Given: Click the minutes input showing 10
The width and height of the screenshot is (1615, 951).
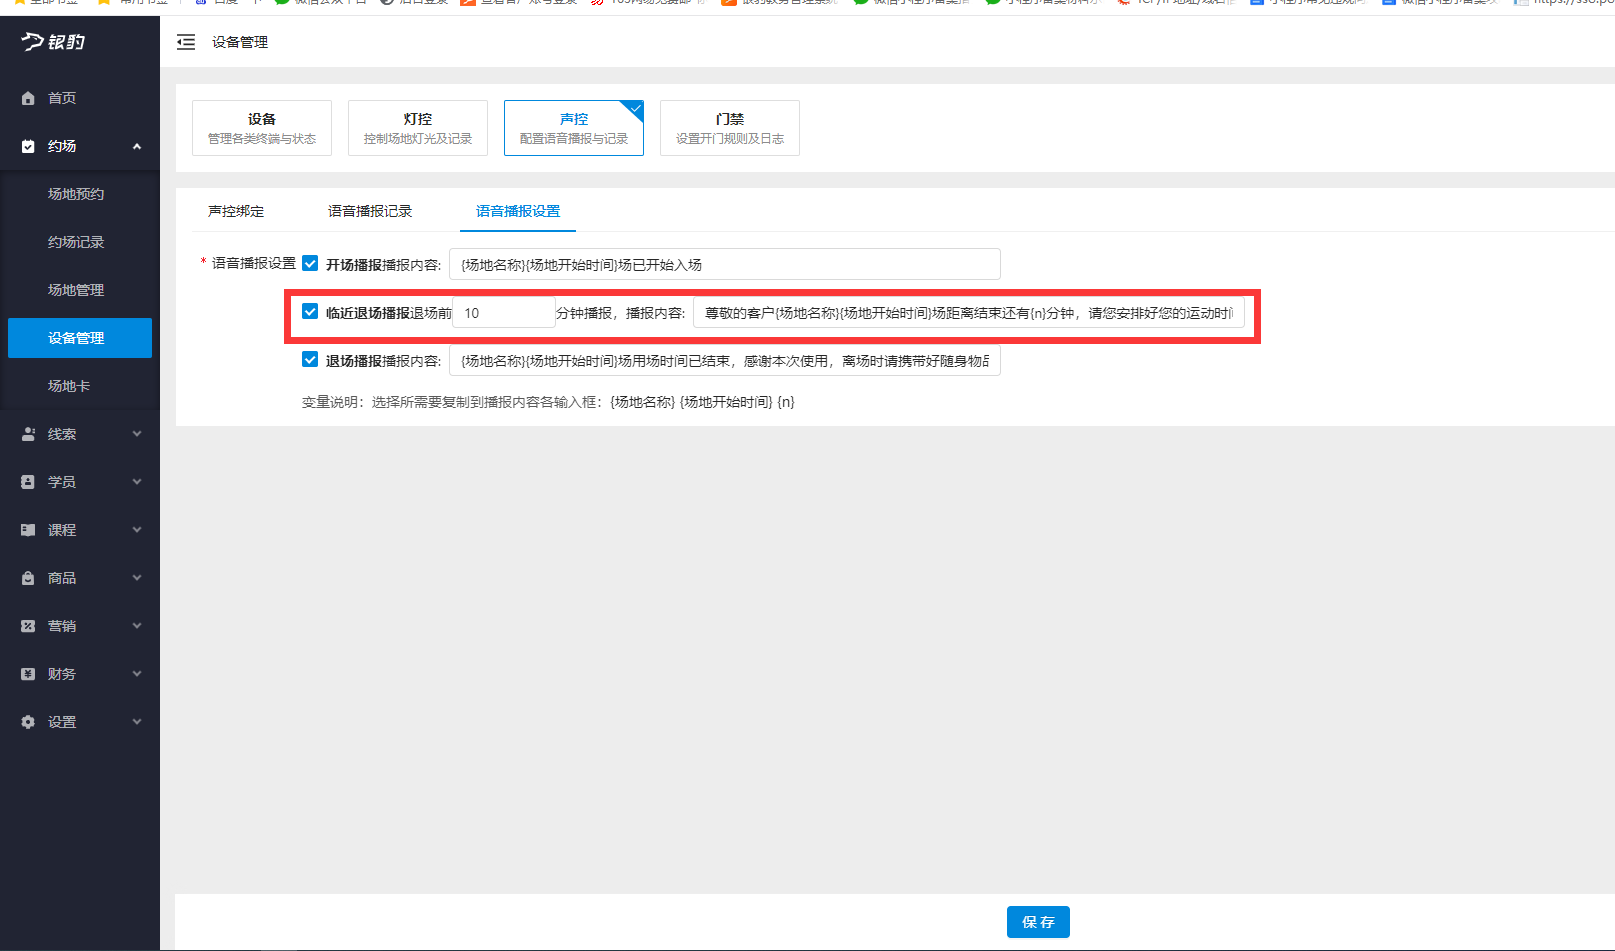Looking at the screenshot, I should click(x=503, y=311).
